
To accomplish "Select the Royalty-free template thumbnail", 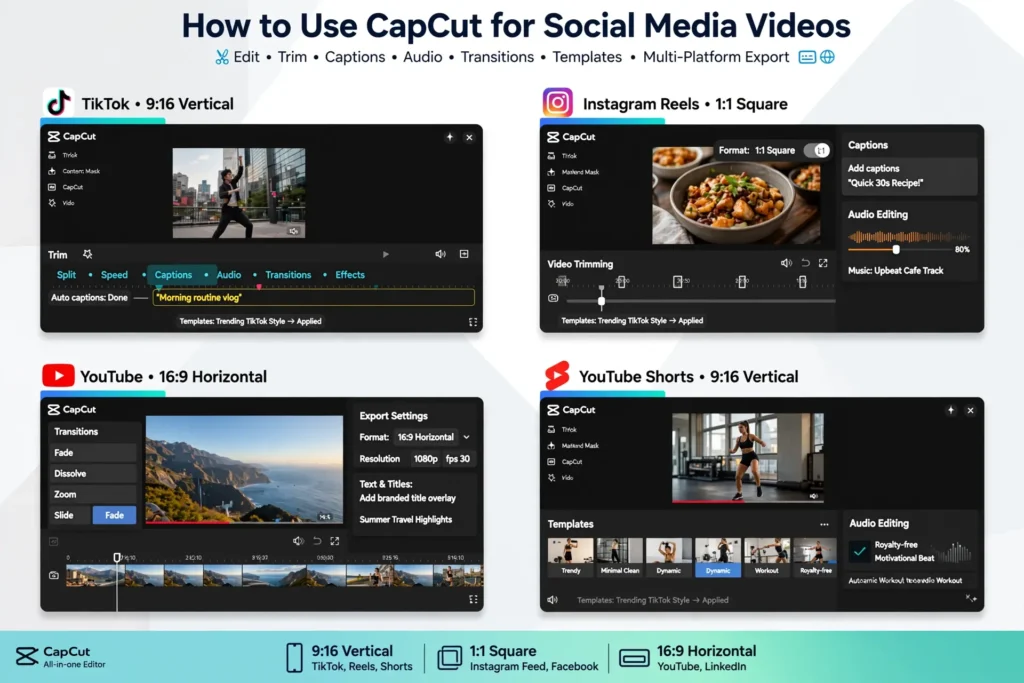I will click(x=815, y=557).
